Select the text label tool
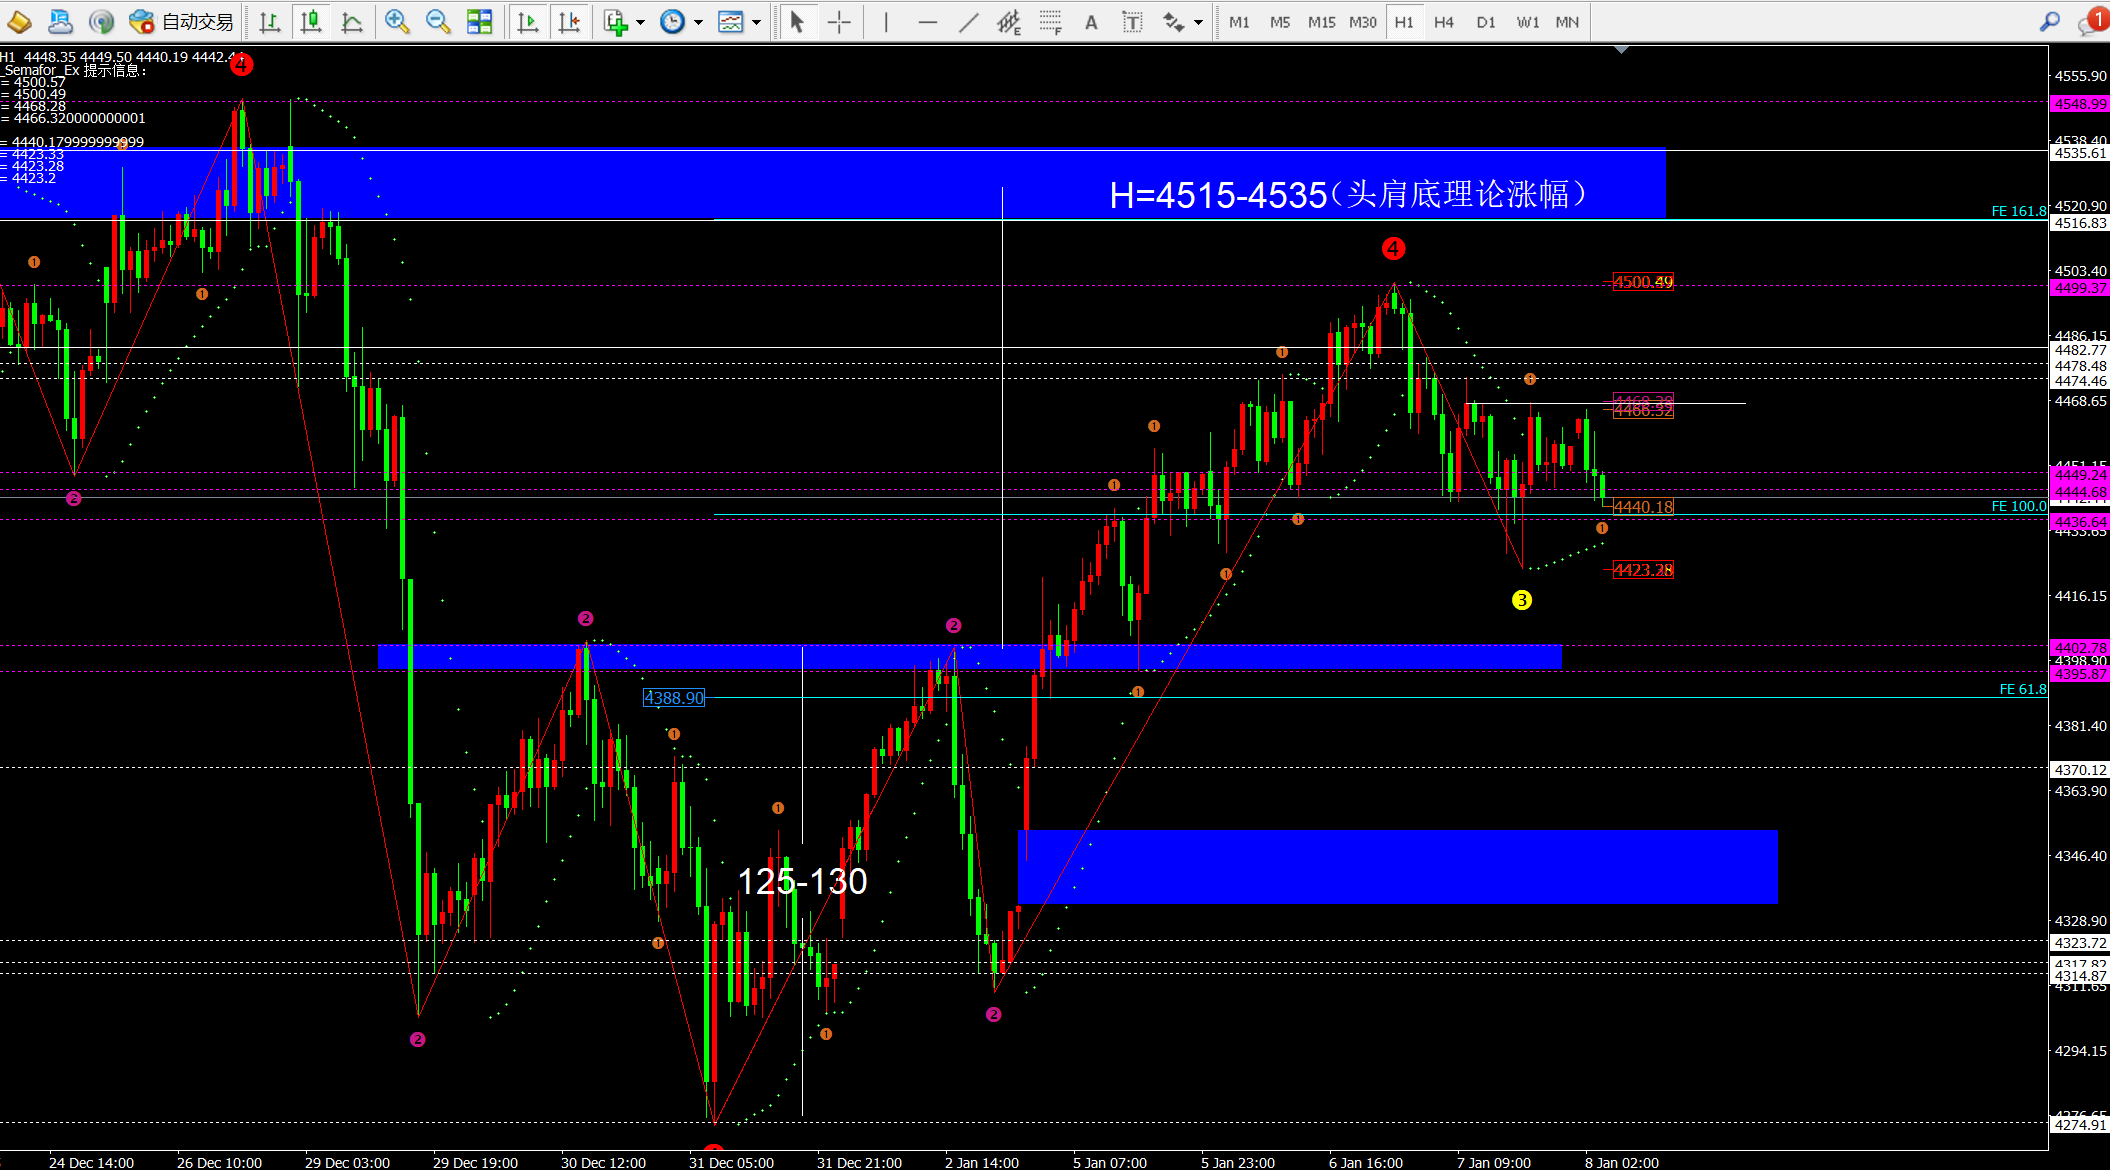This screenshot has width=2110, height=1170. point(1132,21)
